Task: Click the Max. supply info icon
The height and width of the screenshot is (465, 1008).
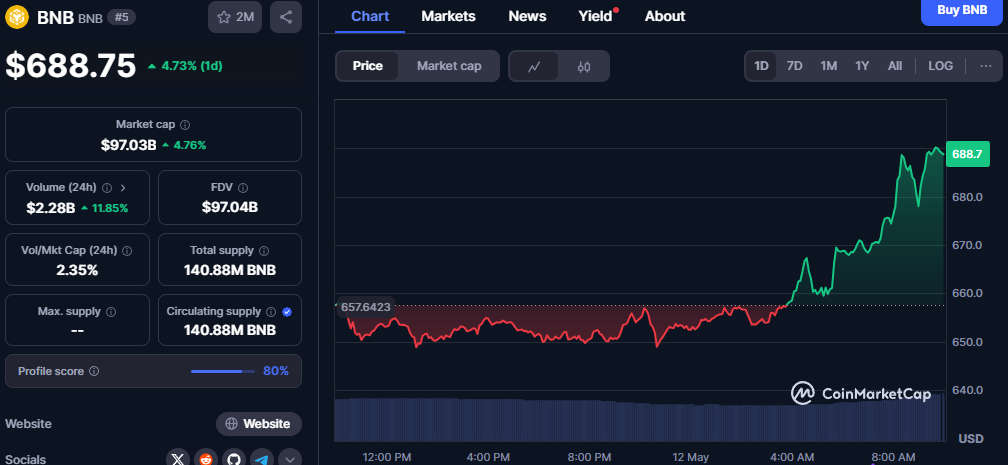Action: coord(111,311)
